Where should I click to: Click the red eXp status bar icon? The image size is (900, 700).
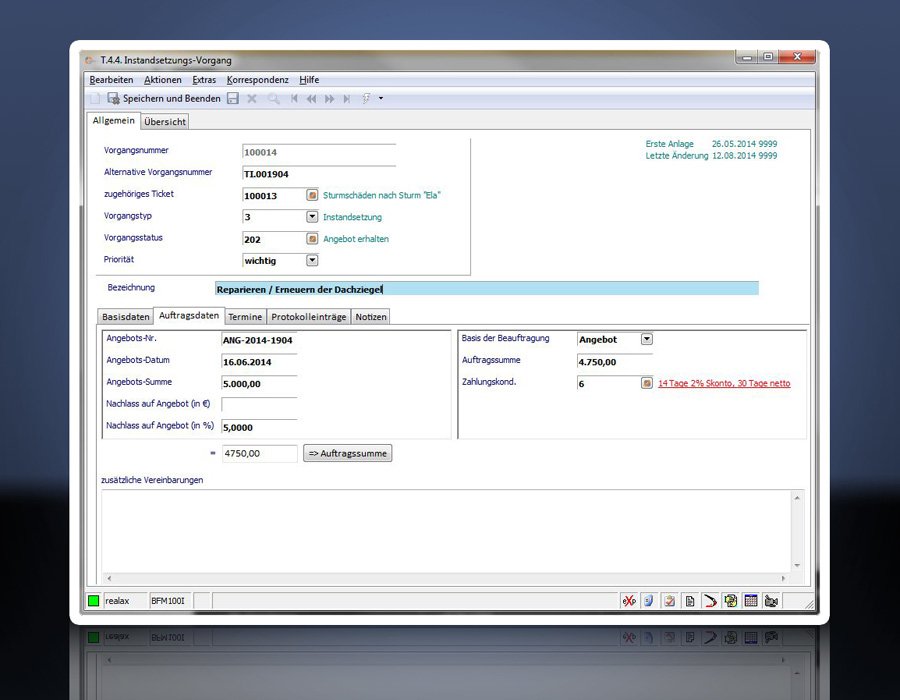point(629,601)
